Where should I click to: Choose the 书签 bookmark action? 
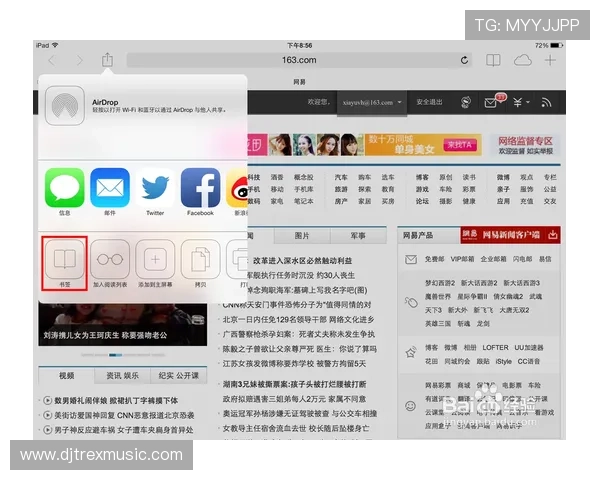tap(65, 263)
